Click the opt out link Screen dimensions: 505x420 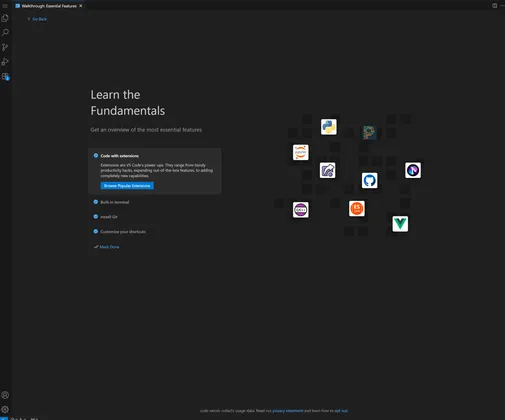(x=341, y=411)
